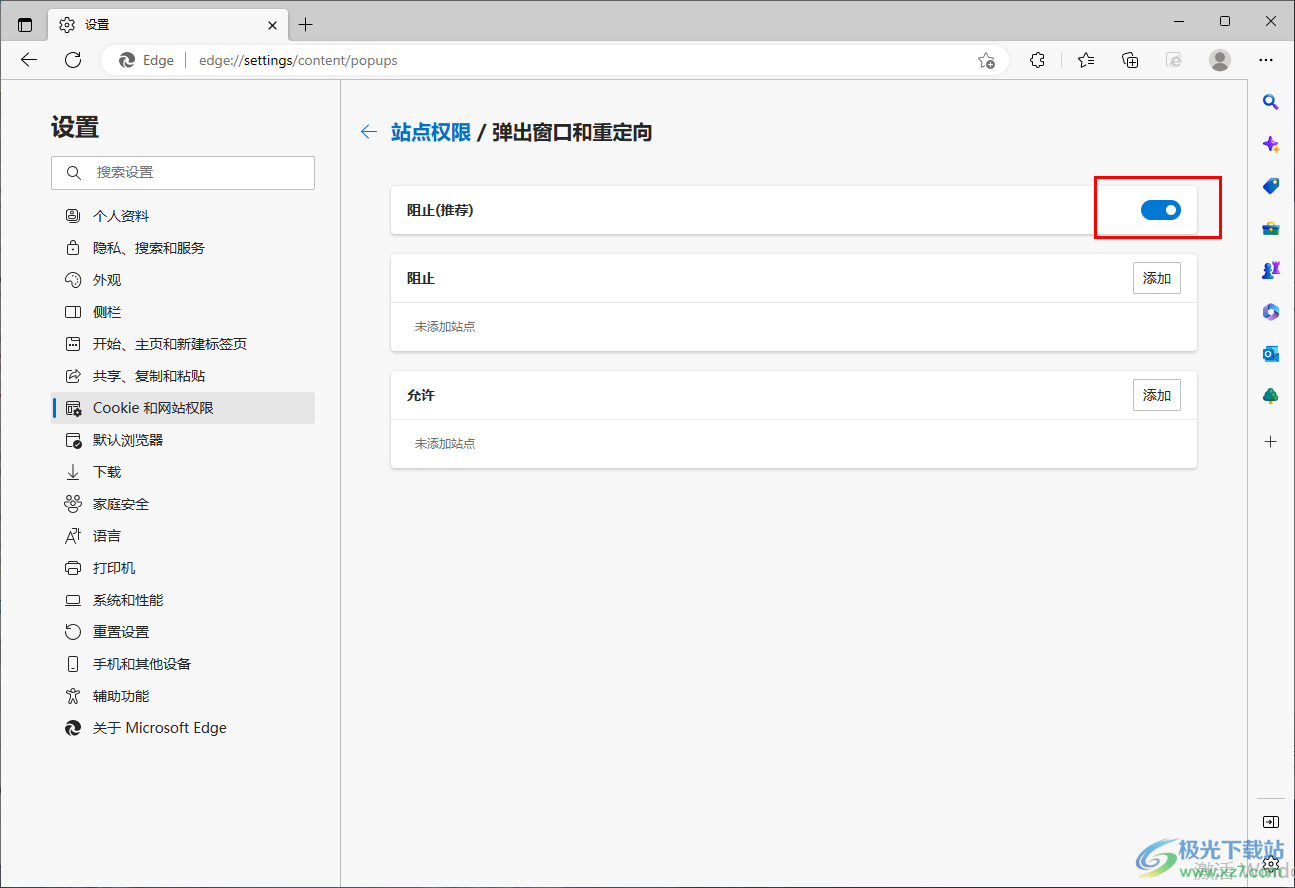The height and width of the screenshot is (888, 1295).
Task: Refresh the page with reload icon
Action: coord(73,60)
